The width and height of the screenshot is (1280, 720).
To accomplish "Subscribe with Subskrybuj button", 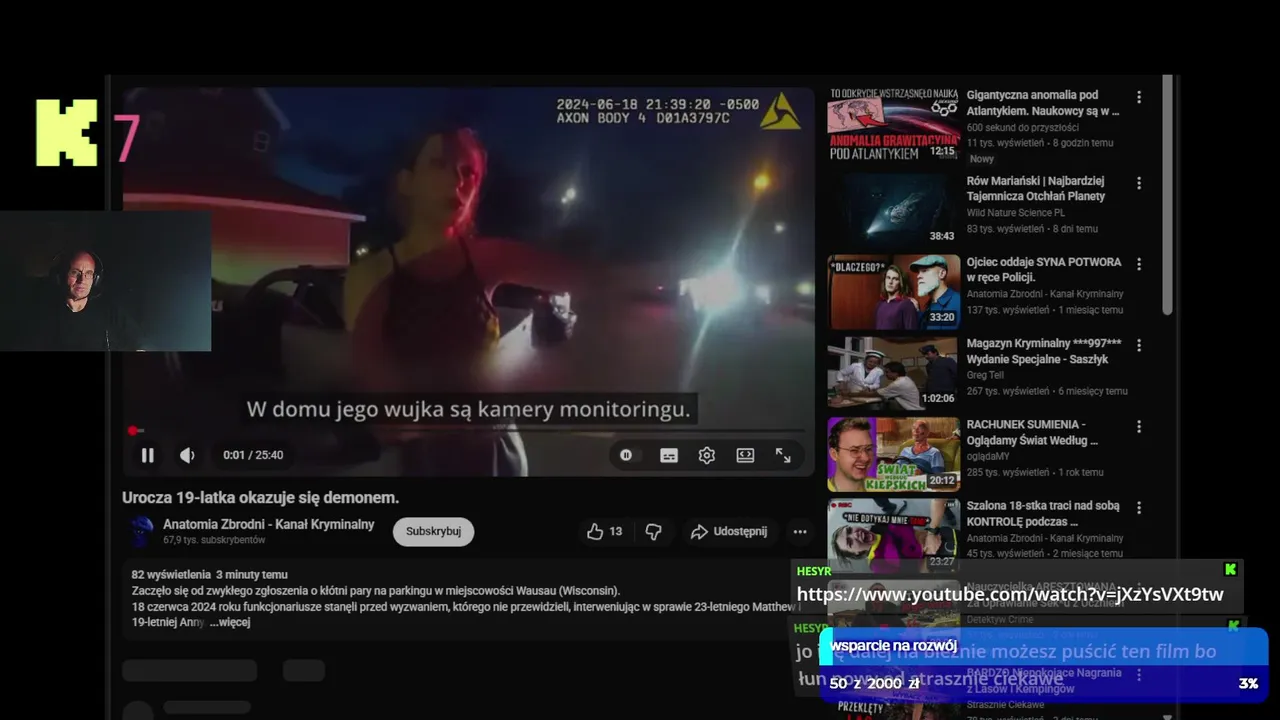I will click(433, 532).
